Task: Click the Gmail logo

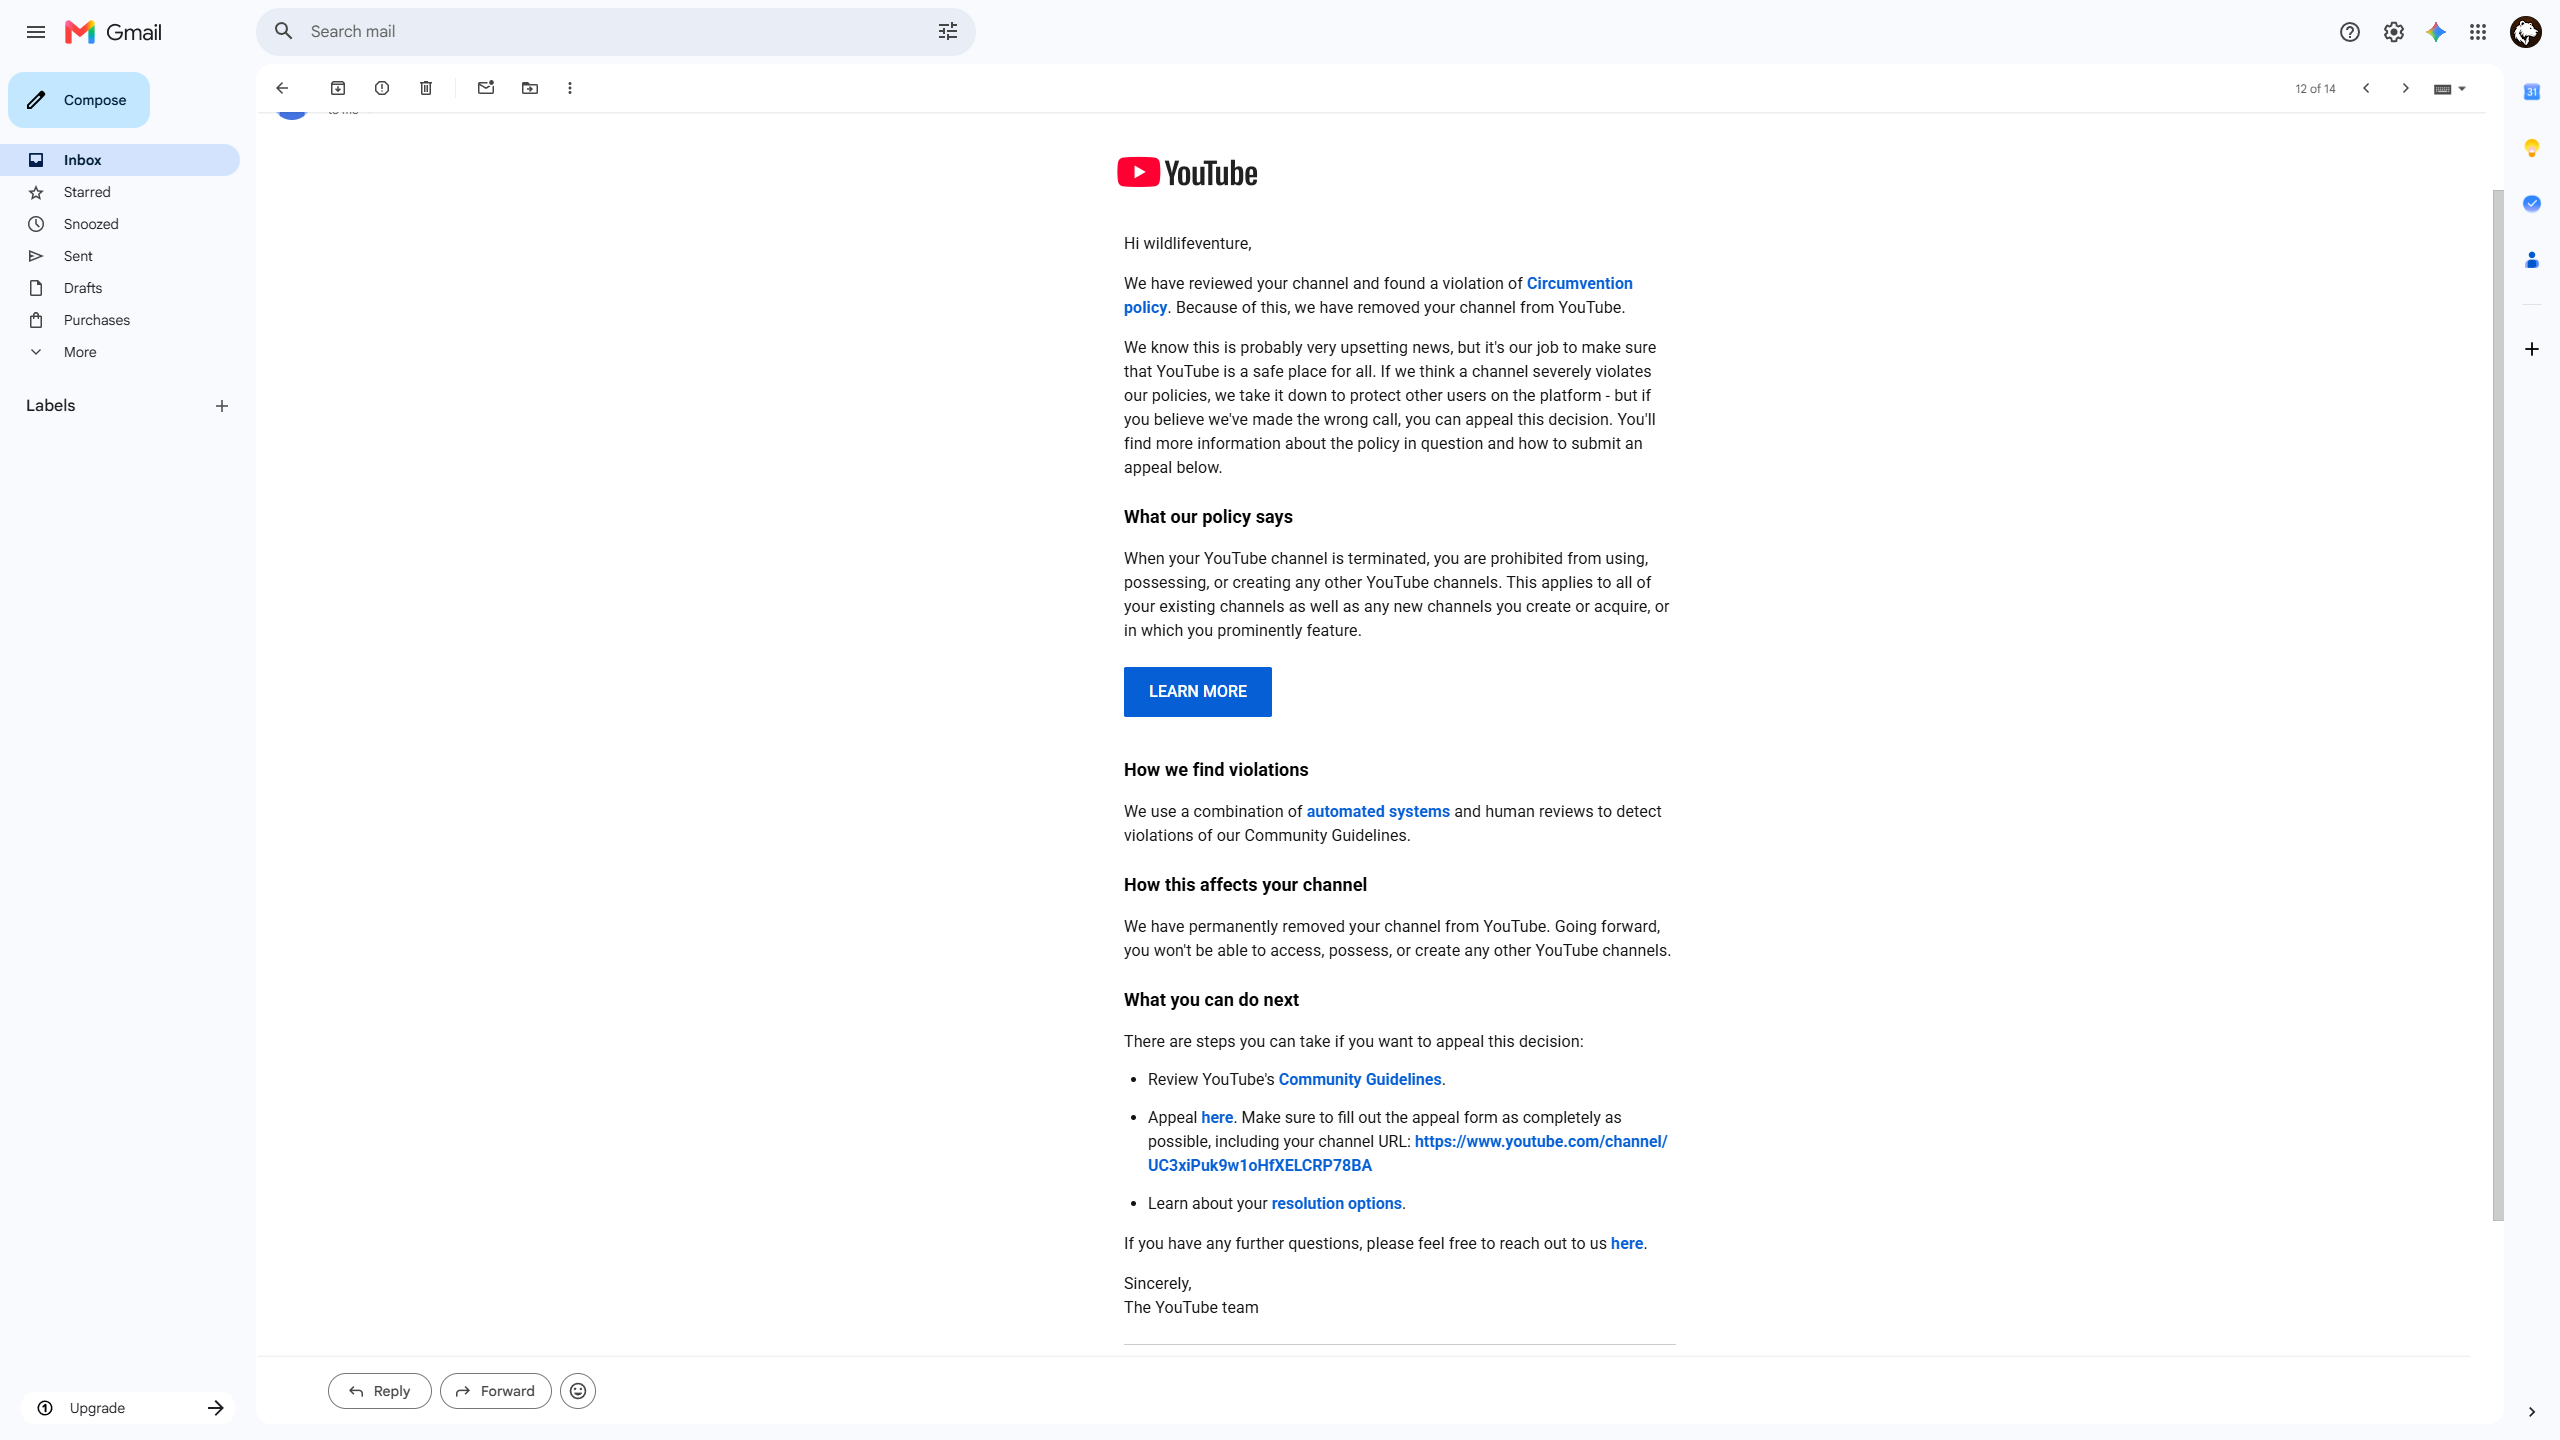Action: click(113, 32)
